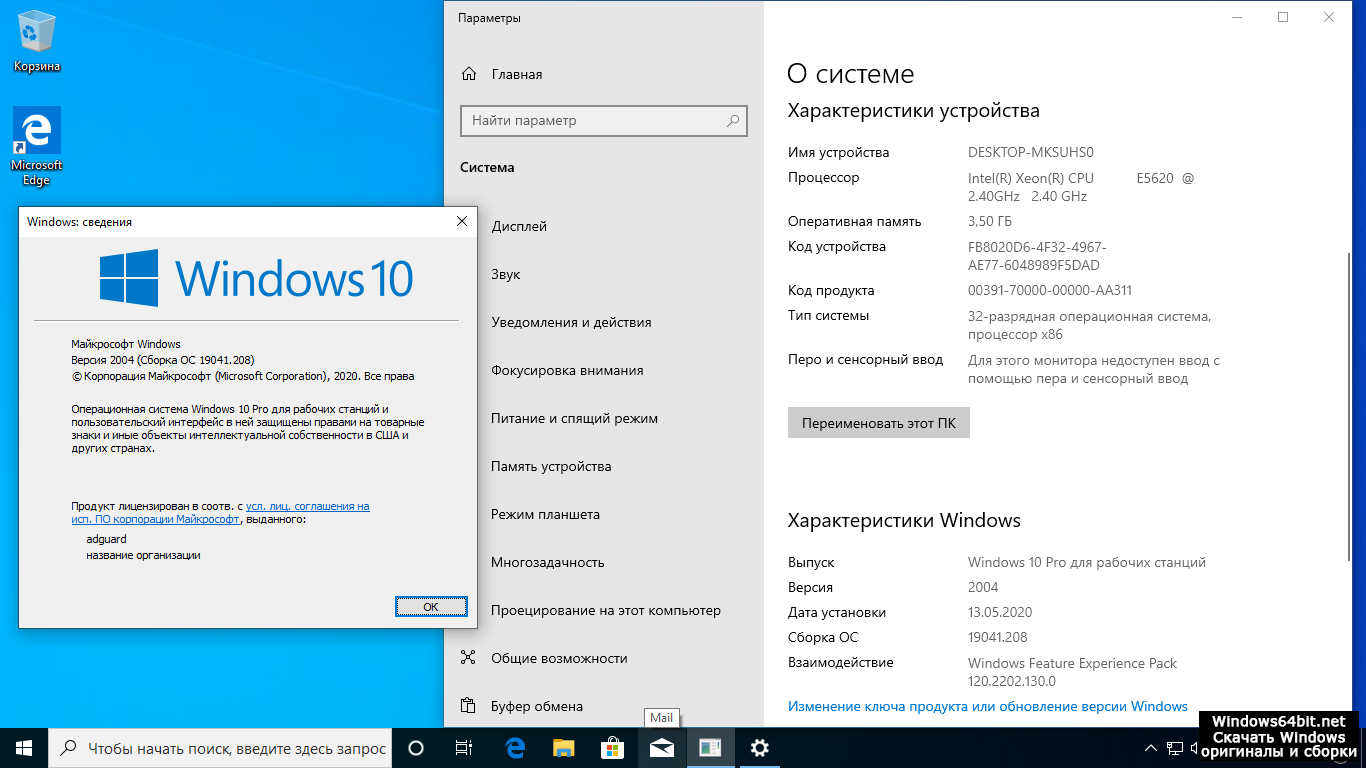Open Звук settings section
This screenshot has height=768, width=1366.
pyautogui.click(x=506, y=274)
